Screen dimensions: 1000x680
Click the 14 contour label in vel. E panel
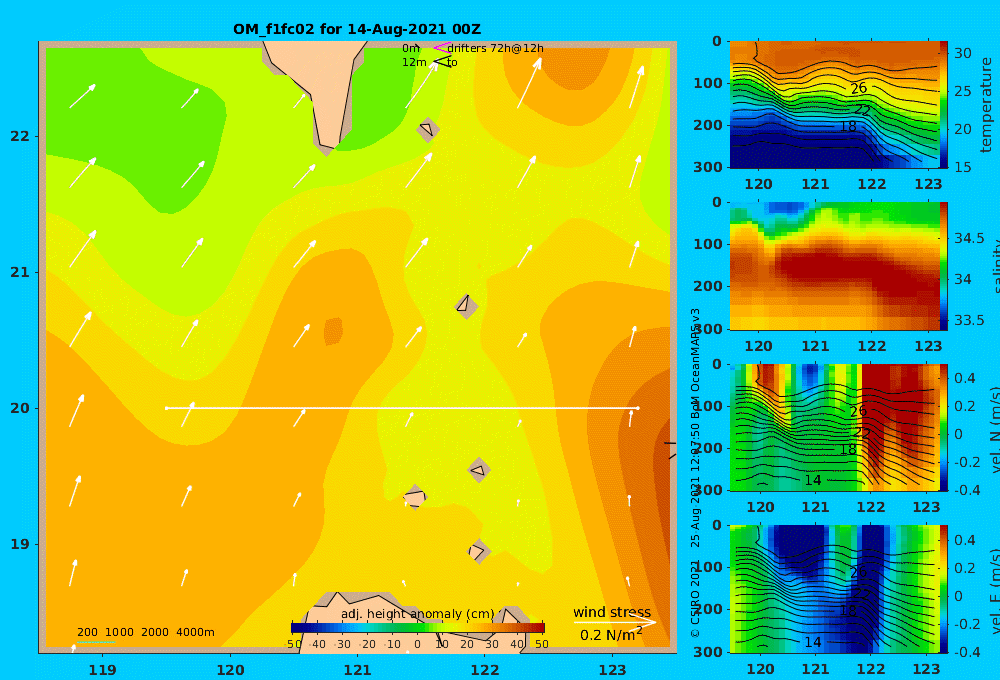[x=812, y=642]
